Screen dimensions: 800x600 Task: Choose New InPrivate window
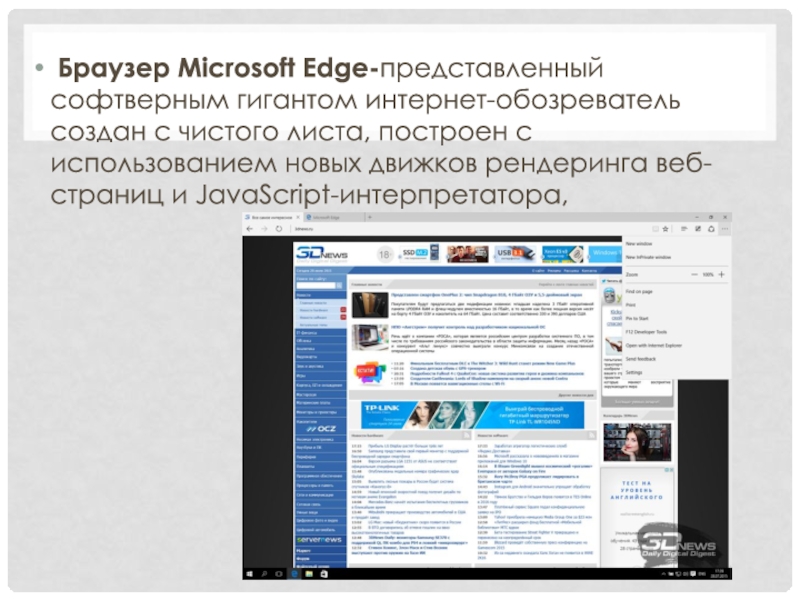[648, 257]
